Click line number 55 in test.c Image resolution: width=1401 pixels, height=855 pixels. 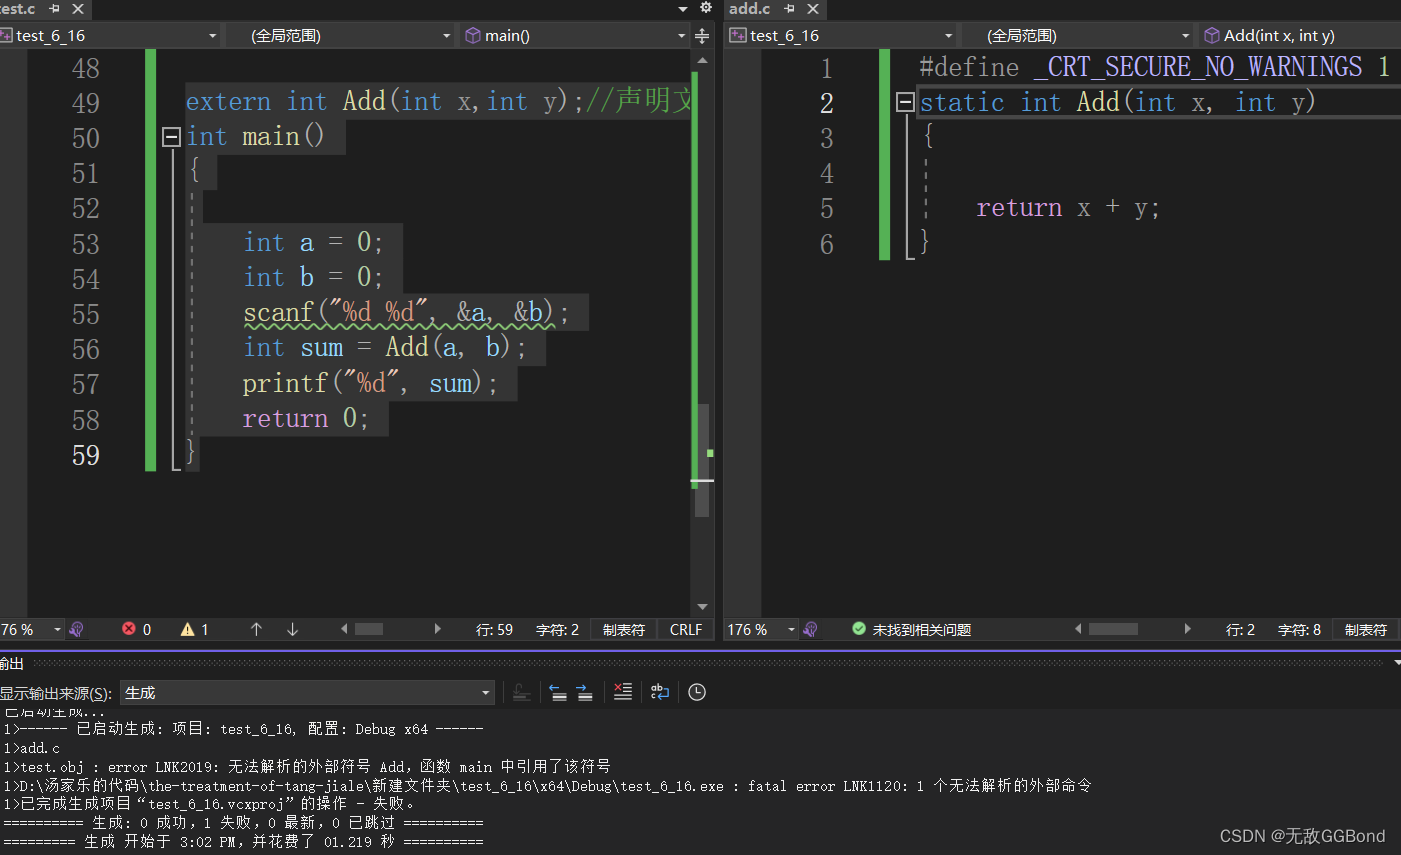pos(85,314)
